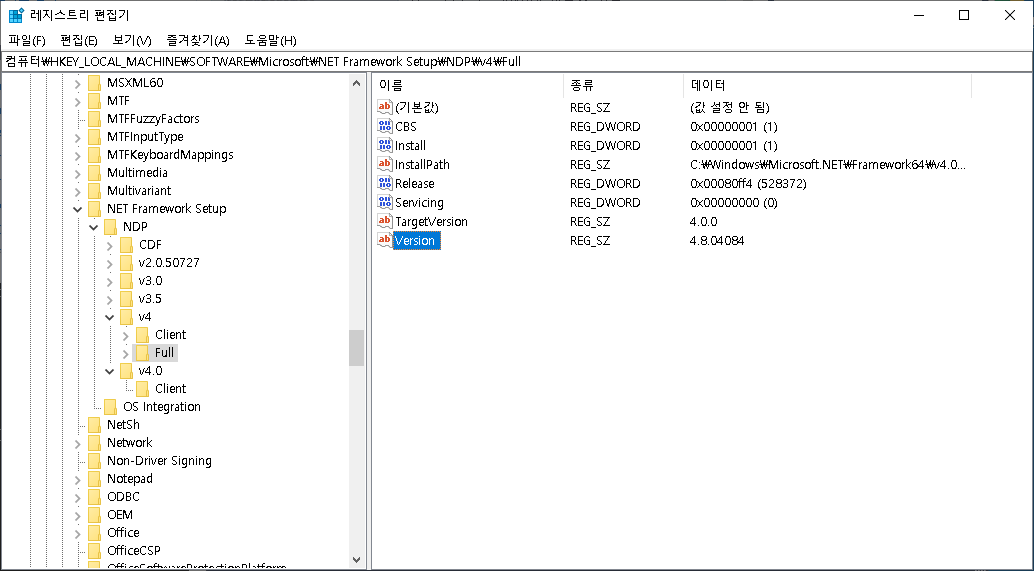Image resolution: width=1034 pixels, height=571 pixels.
Task: Select the TargetVersion value name
Action: pos(431,222)
